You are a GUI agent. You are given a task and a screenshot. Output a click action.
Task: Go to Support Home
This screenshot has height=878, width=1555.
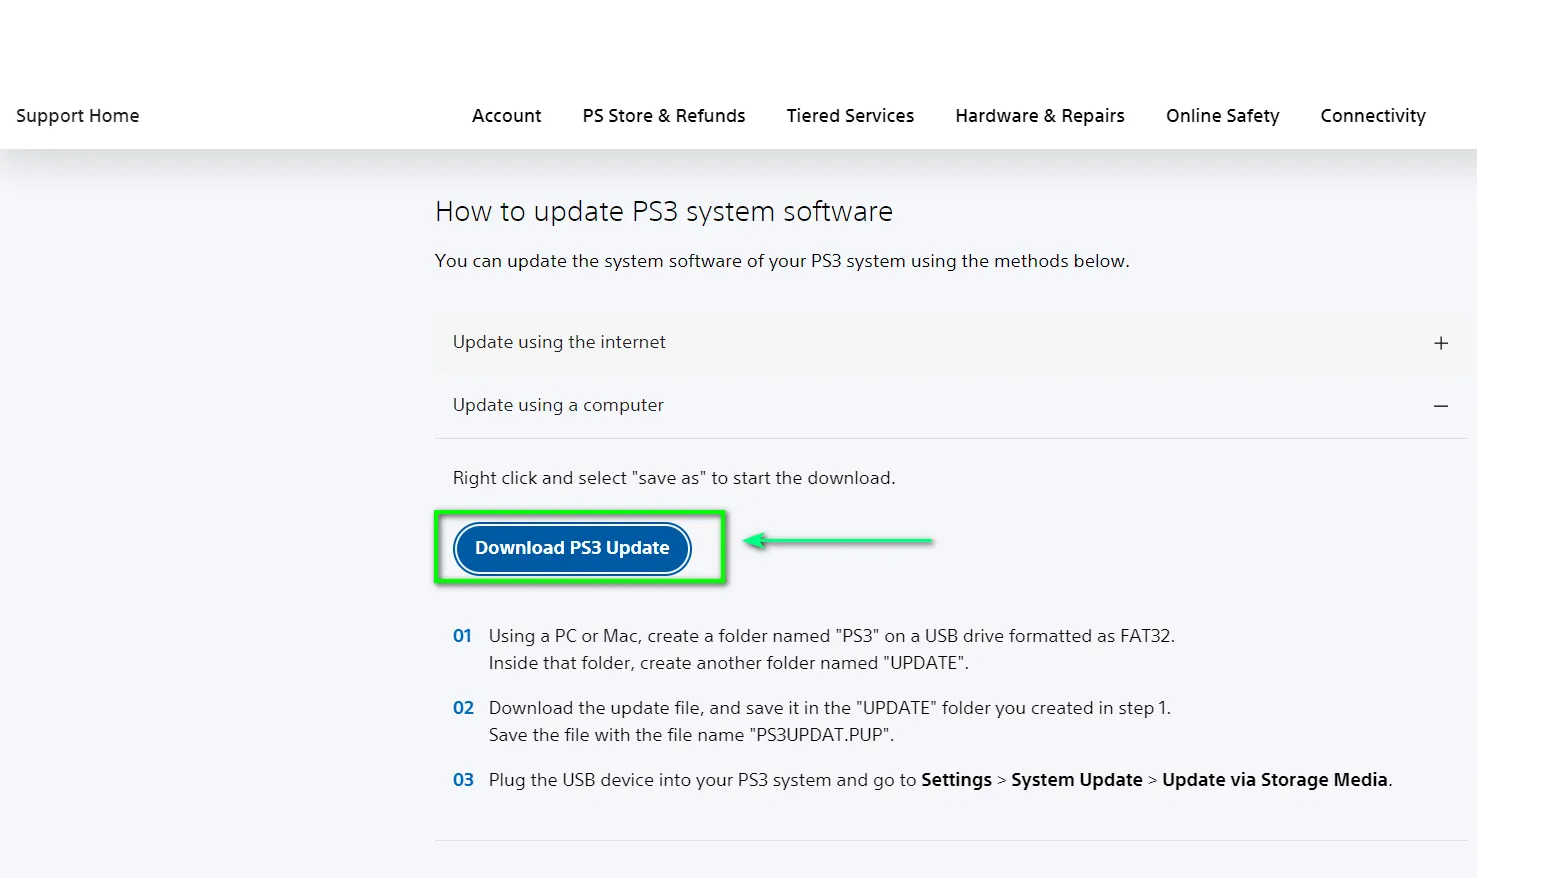click(x=77, y=115)
